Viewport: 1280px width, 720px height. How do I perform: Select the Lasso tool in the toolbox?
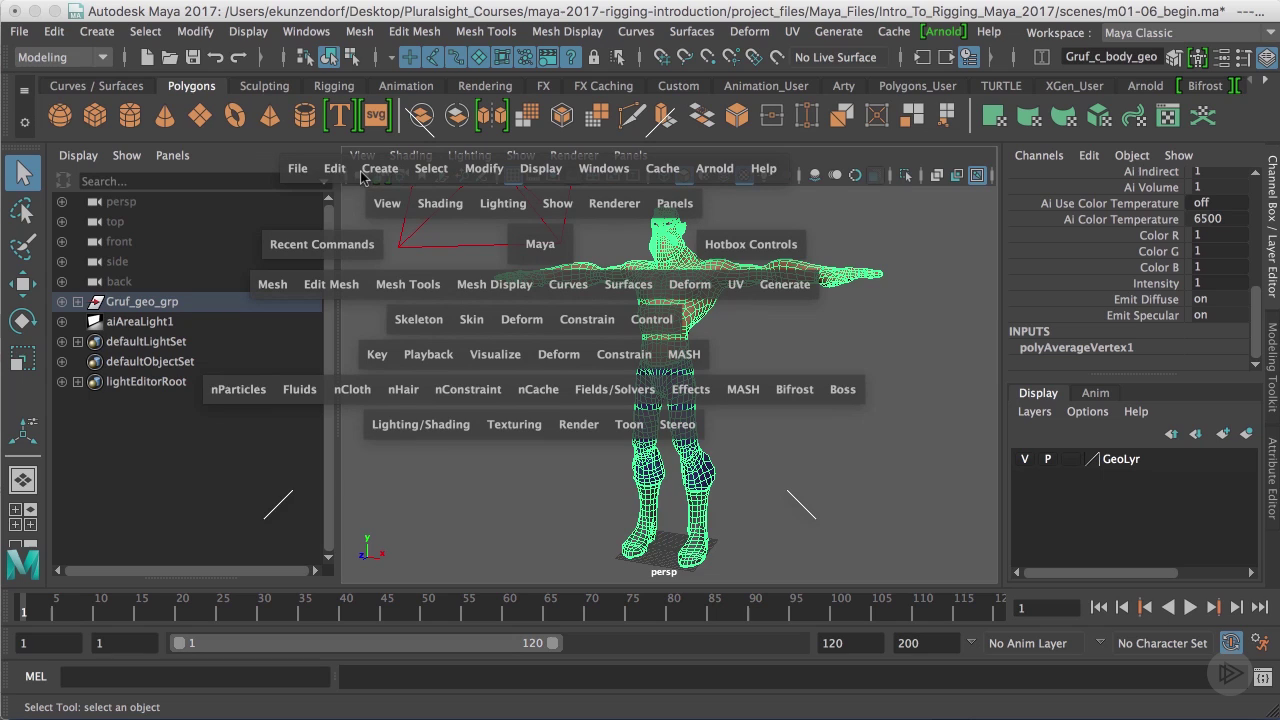pyautogui.click(x=23, y=210)
